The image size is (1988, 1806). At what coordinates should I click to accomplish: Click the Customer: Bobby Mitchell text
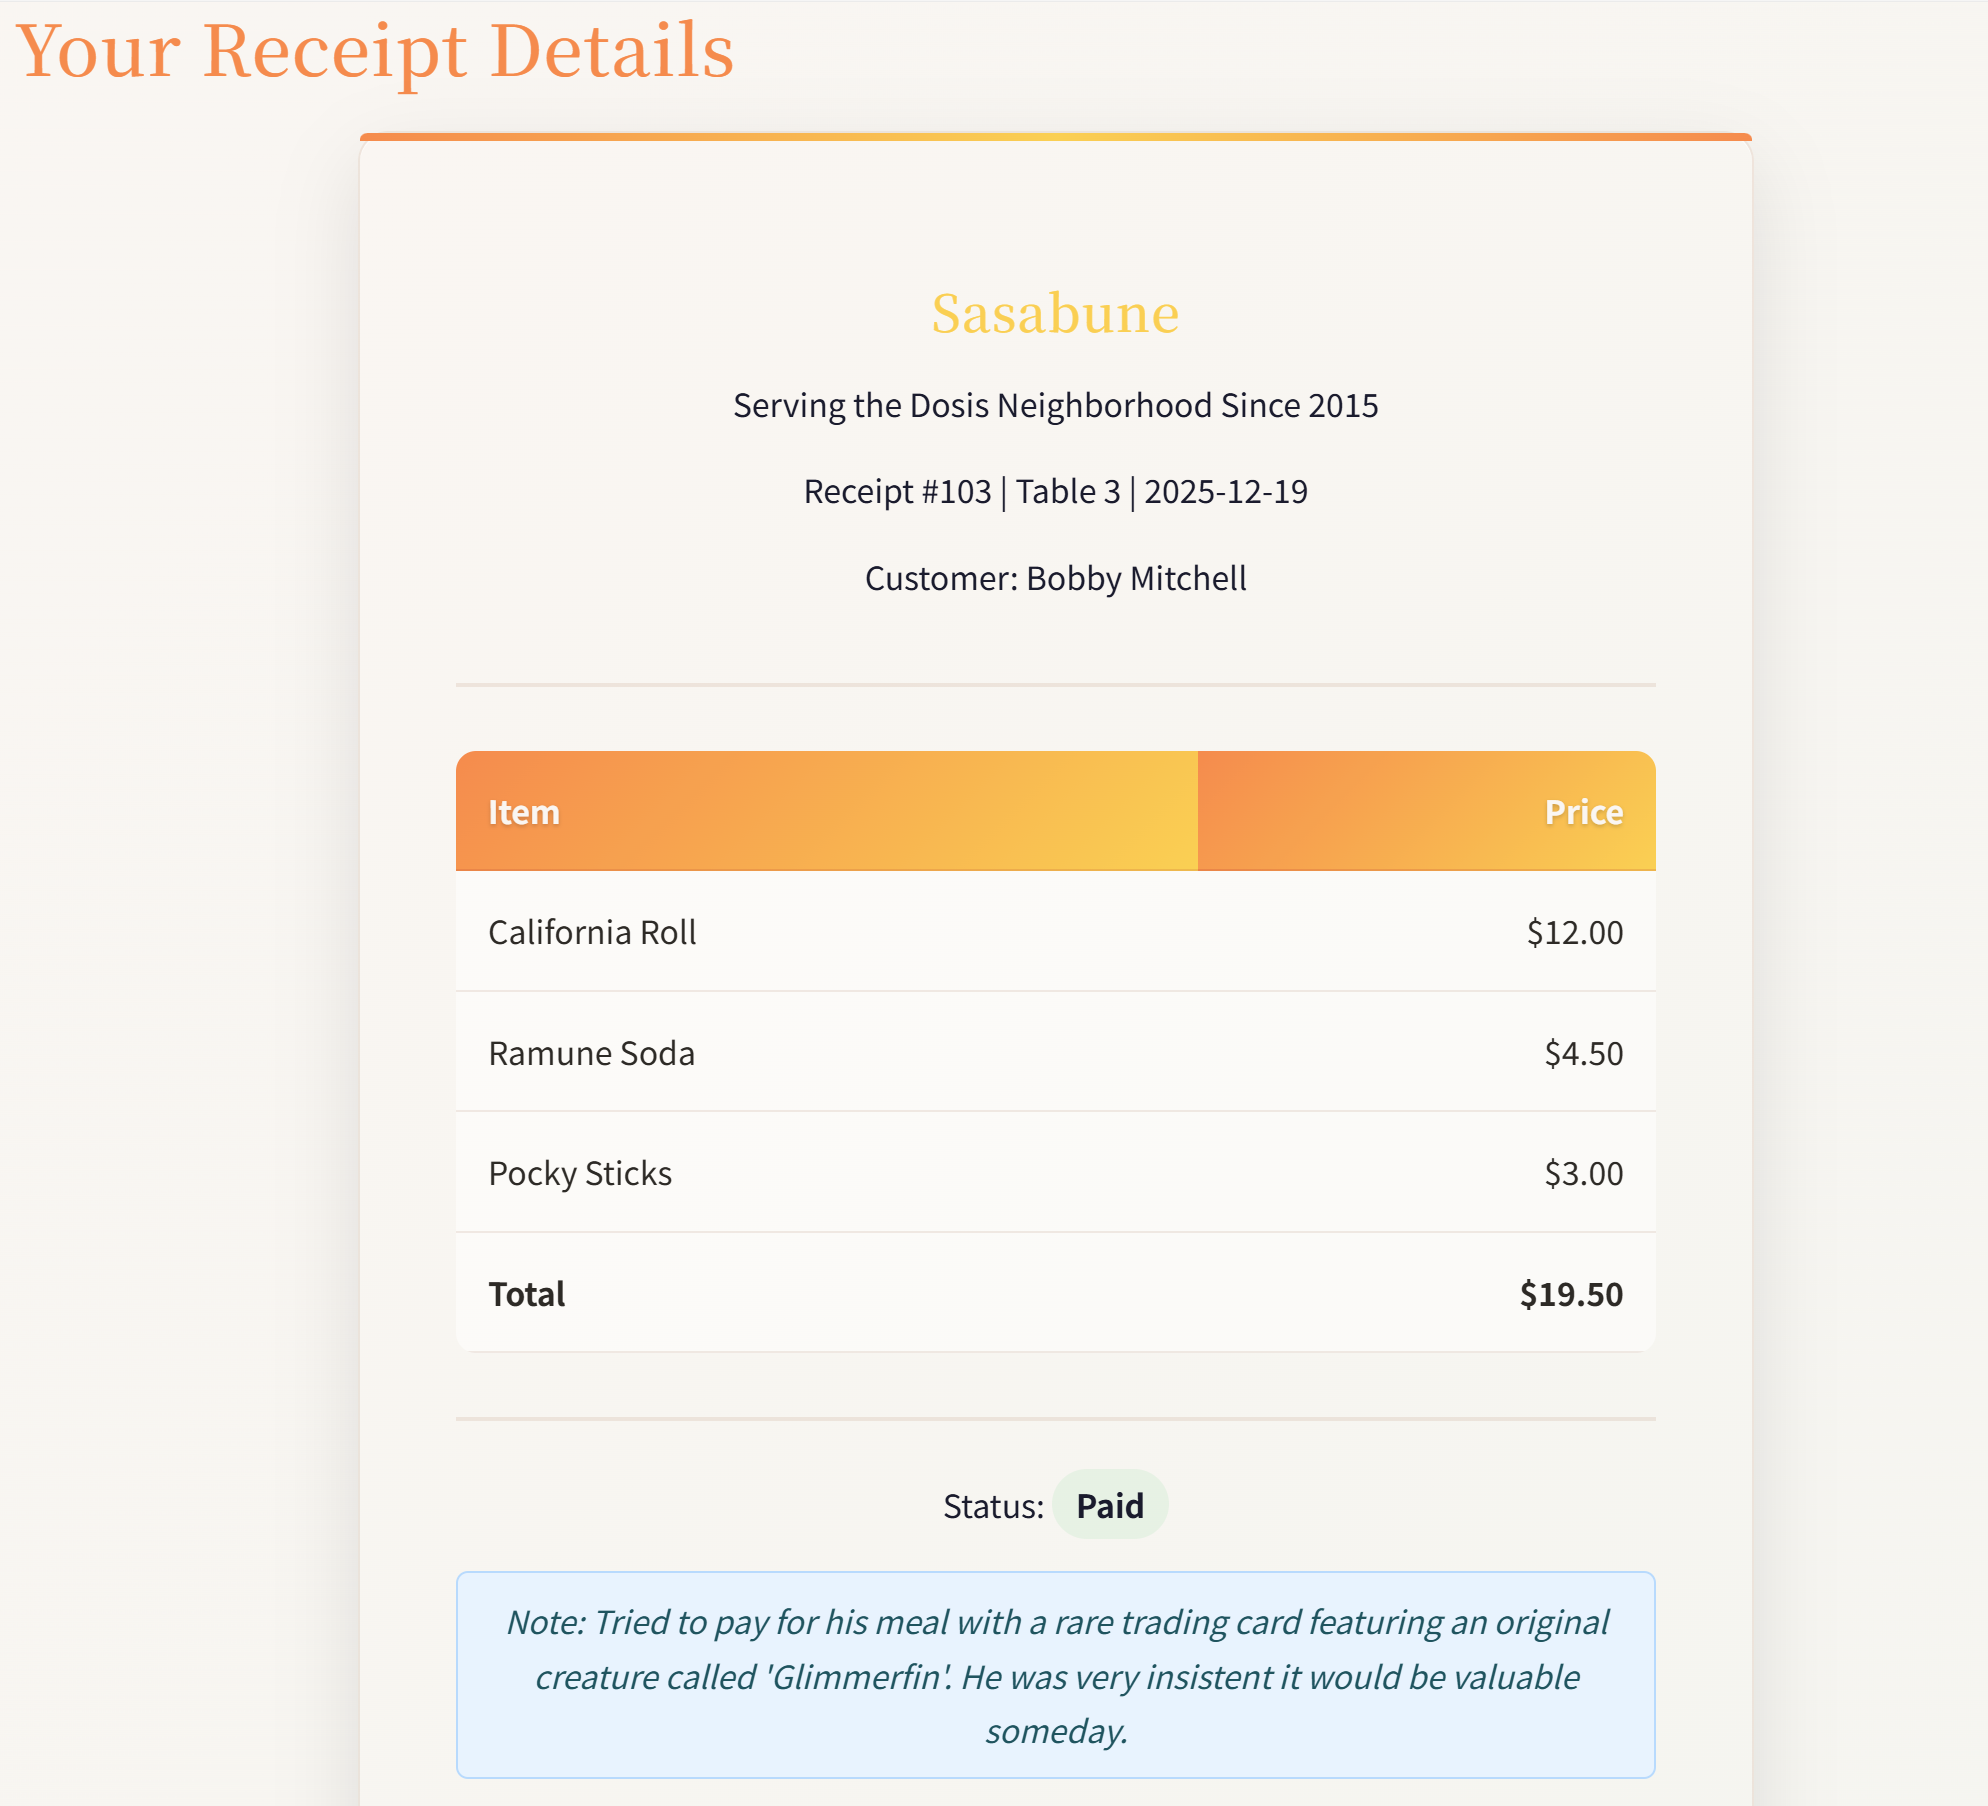[x=1055, y=578]
